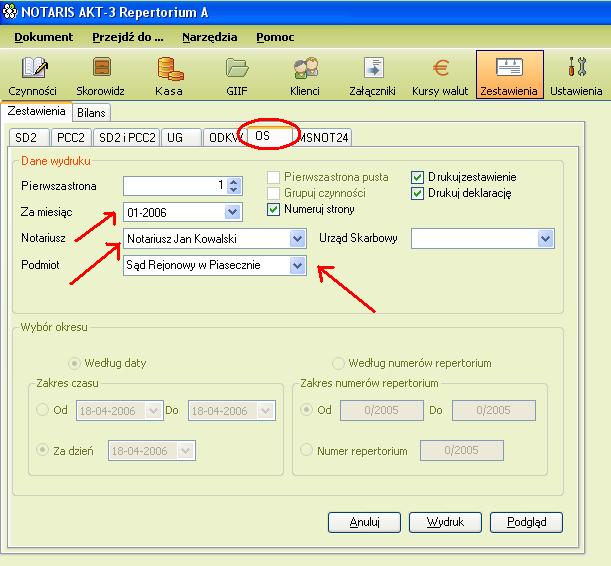Viewport: 611px width, 566px height.
Task: Open the Załączniki attachment icon
Action: [374, 67]
